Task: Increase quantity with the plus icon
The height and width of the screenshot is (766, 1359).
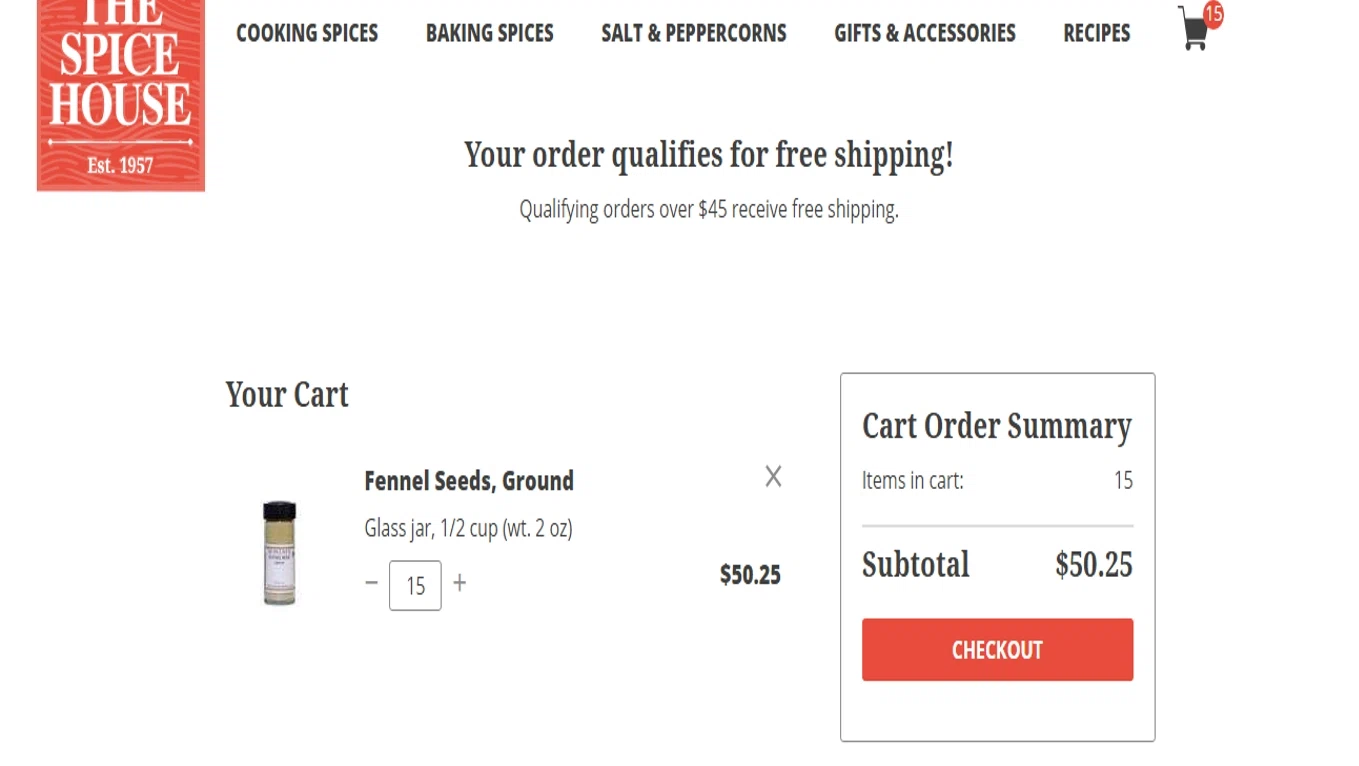Action: coord(459,582)
